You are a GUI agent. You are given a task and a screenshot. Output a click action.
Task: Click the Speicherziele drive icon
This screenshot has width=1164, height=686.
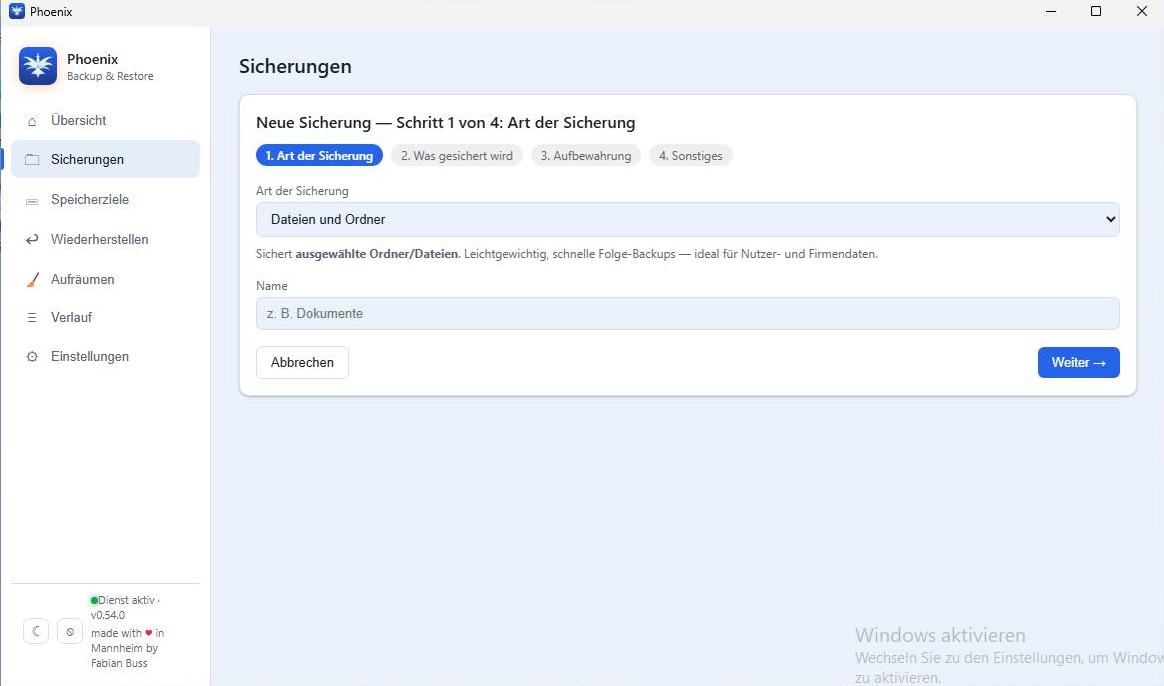[x=32, y=200]
